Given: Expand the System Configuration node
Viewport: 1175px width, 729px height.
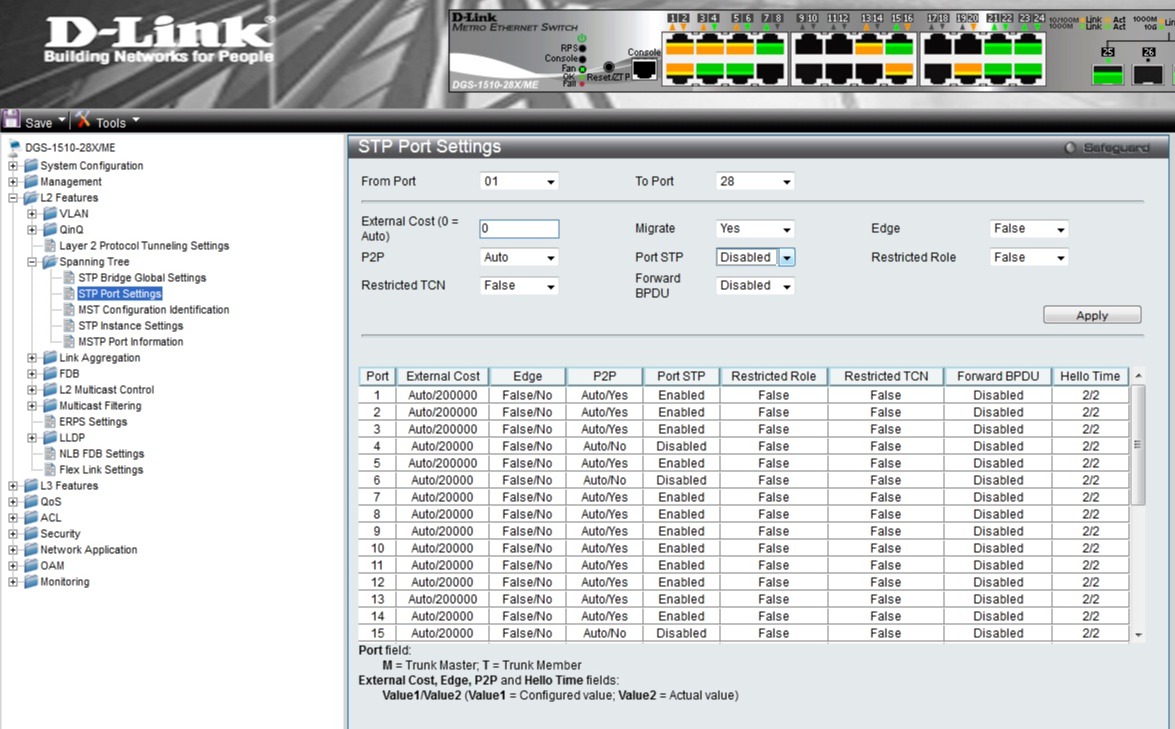Looking at the screenshot, I should pos(13,166).
